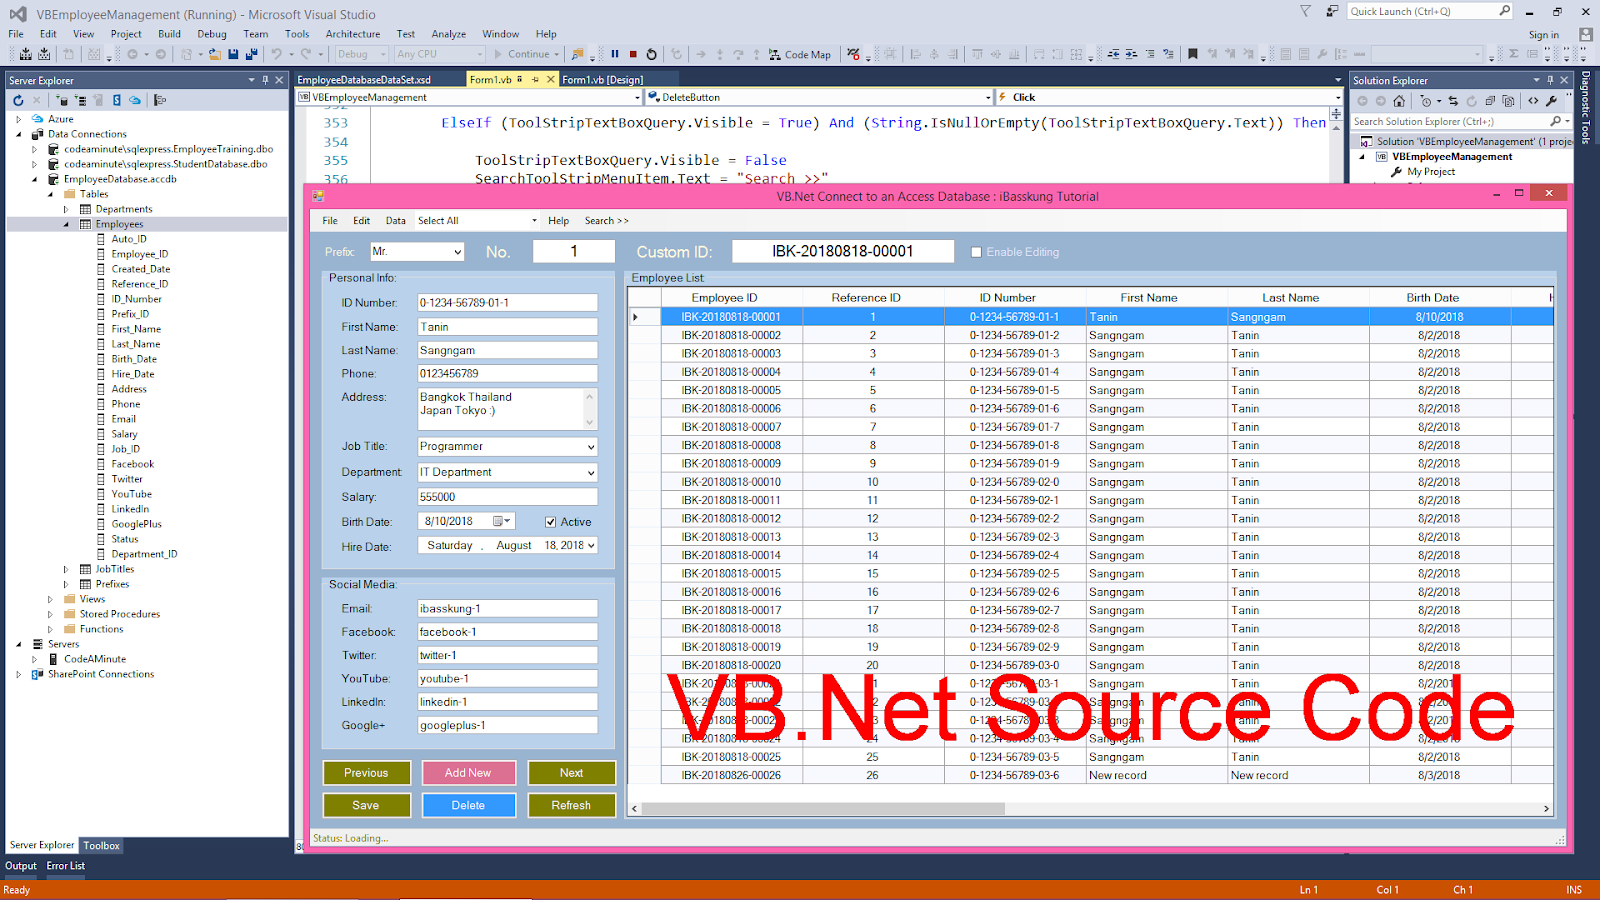
Task: Click the Solution Explorer Home icon
Action: tap(1399, 101)
